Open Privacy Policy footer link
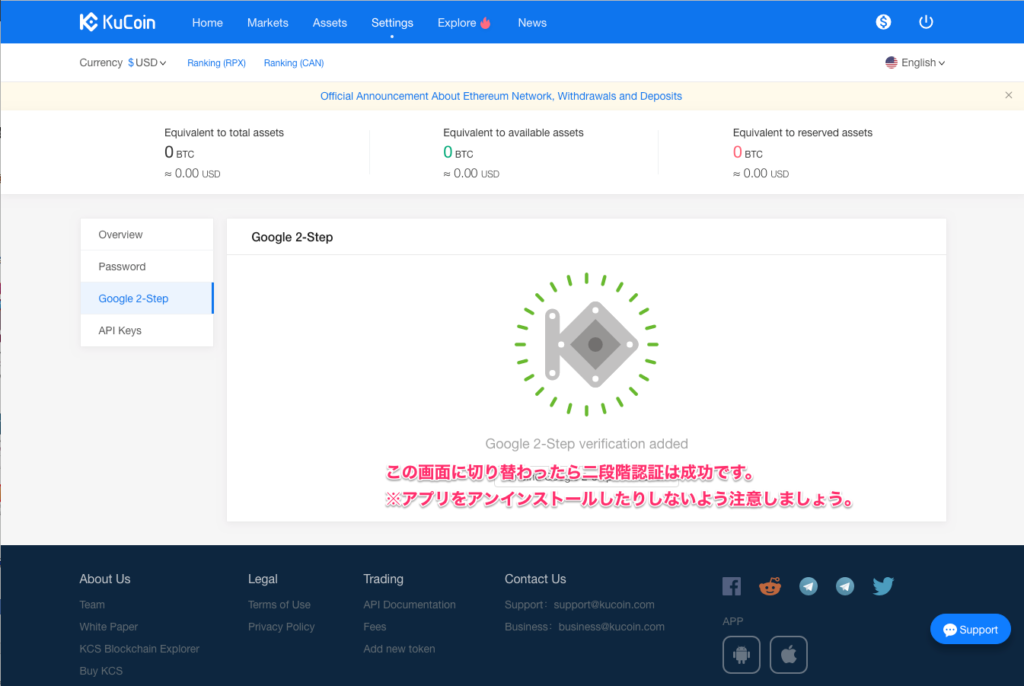The width and height of the screenshot is (1024, 686). [x=281, y=627]
